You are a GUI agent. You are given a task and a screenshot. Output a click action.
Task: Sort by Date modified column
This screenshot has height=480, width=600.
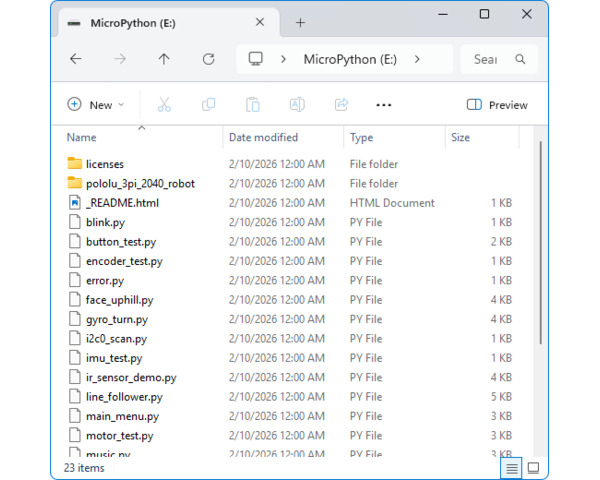pos(263,137)
